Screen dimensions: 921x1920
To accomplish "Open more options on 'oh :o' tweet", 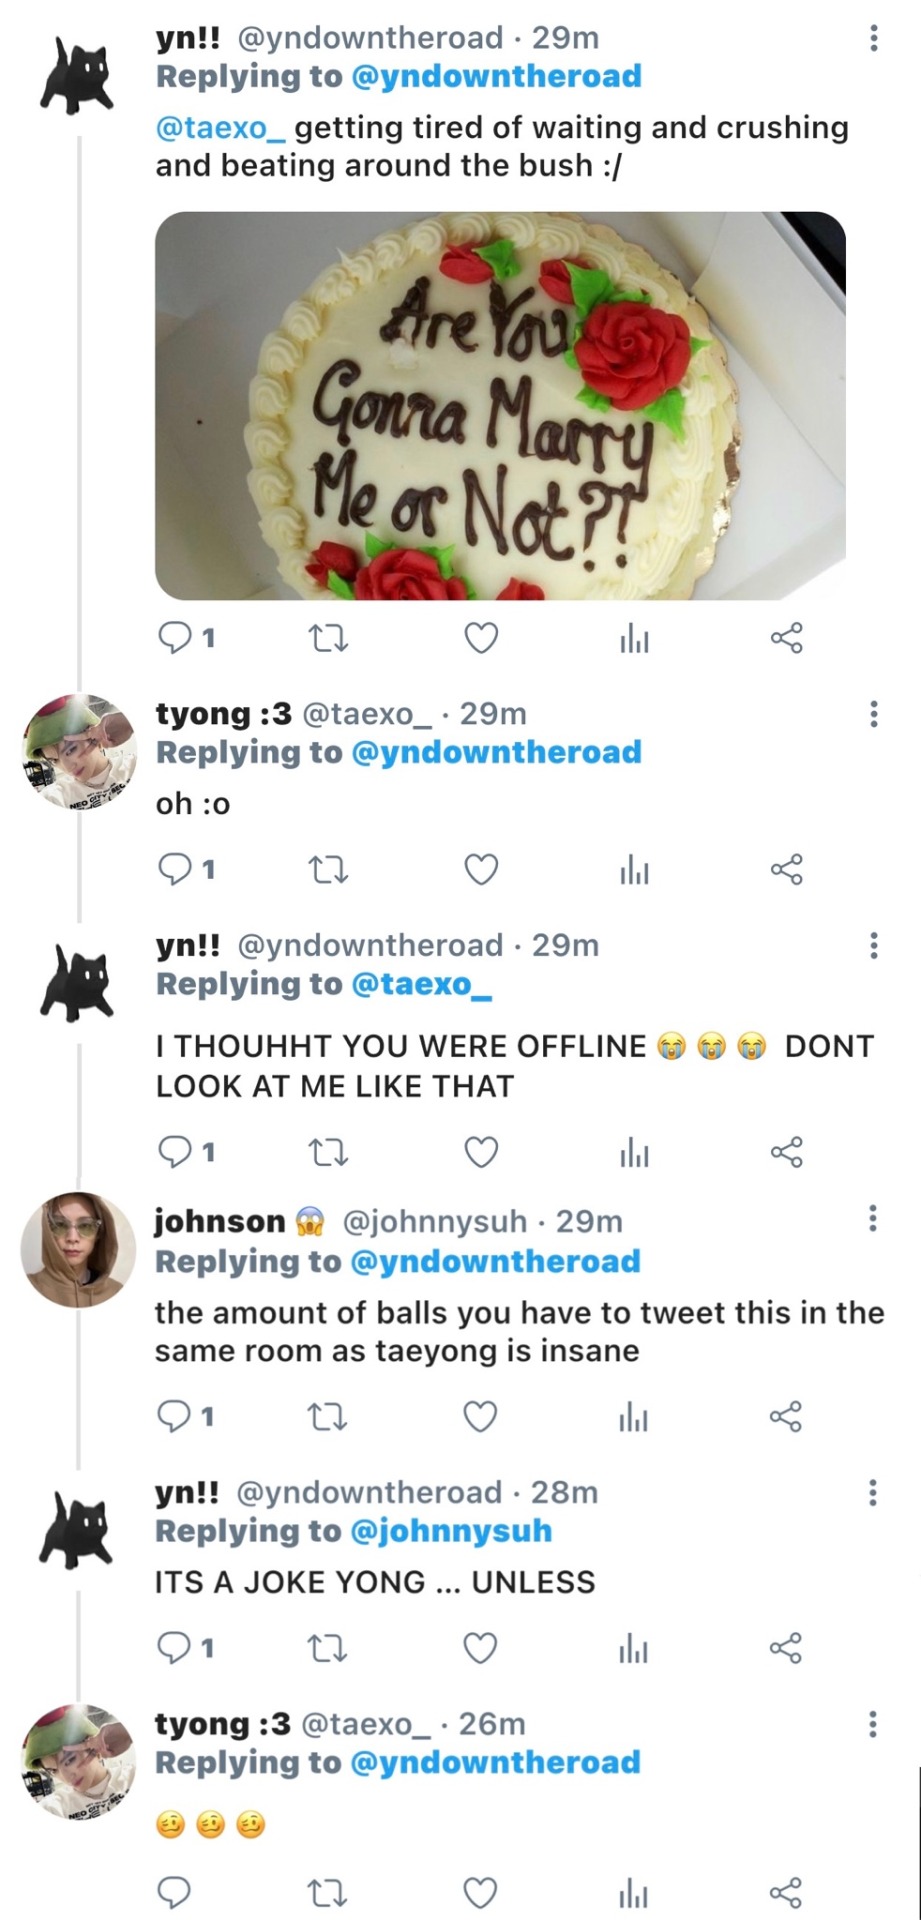I will [x=874, y=714].
